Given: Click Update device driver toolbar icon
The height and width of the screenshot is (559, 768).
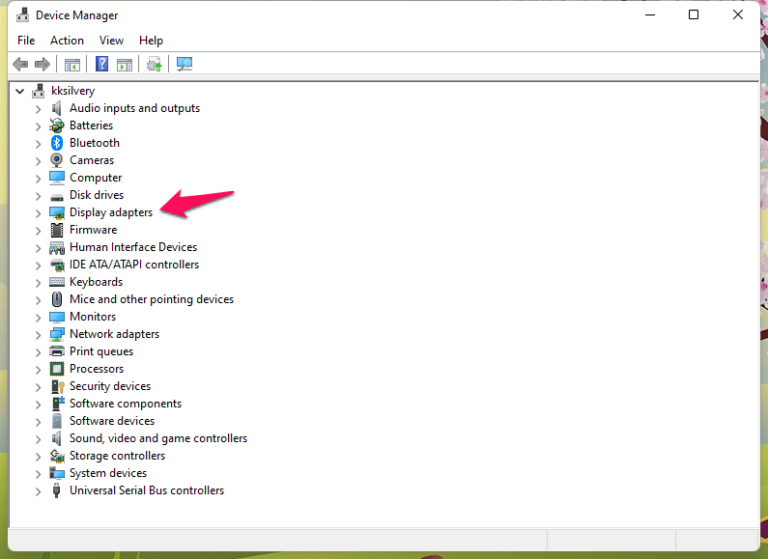Looking at the screenshot, I should [x=154, y=64].
